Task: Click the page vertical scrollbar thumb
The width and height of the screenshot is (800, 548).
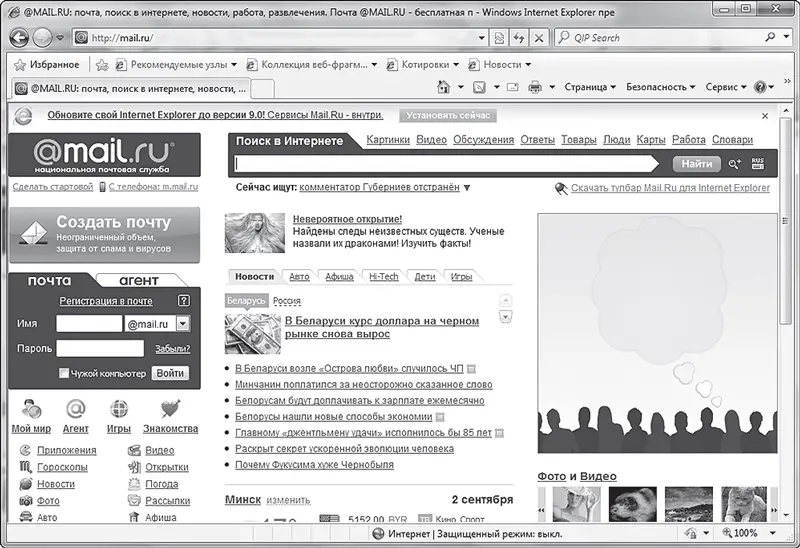Action: (785, 220)
